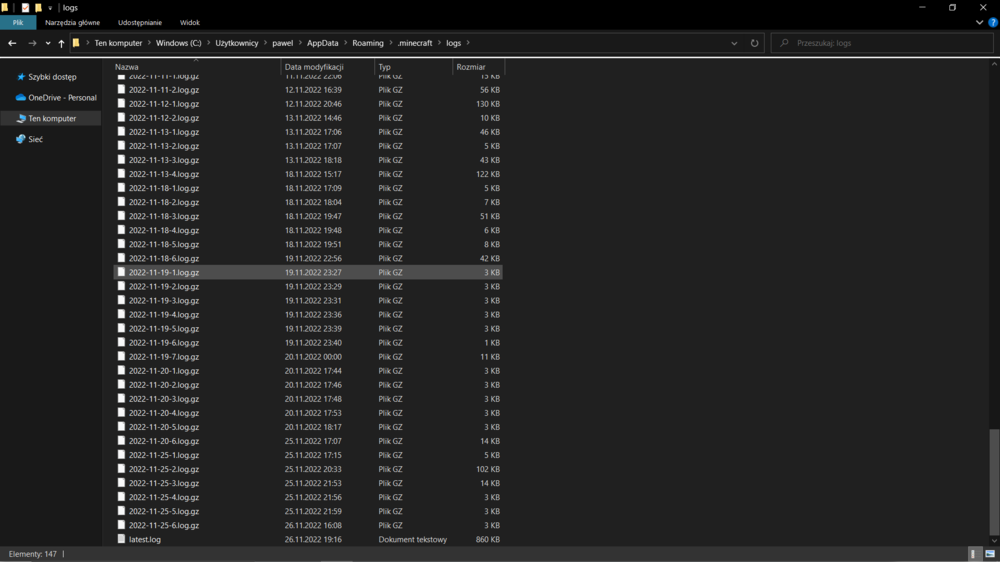Screen dimensions: 1000x562
Task: Click the Properties checkmark icon in title bar
Action: (x=26, y=8)
